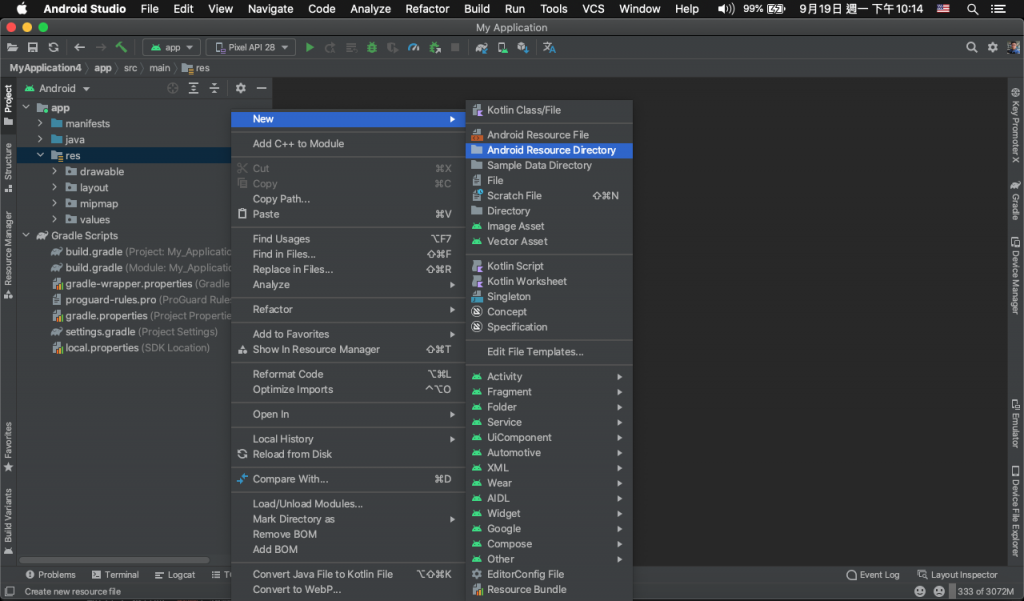Select Android Resource Directory menu entry
This screenshot has height=601, width=1024.
tap(549, 150)
